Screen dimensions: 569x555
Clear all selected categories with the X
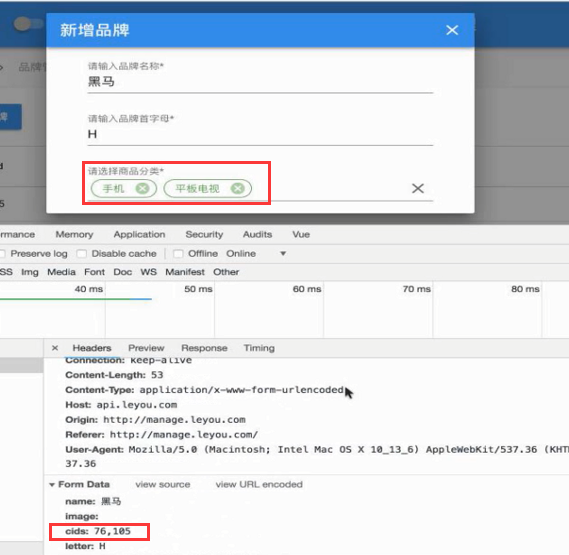point(418,188)
